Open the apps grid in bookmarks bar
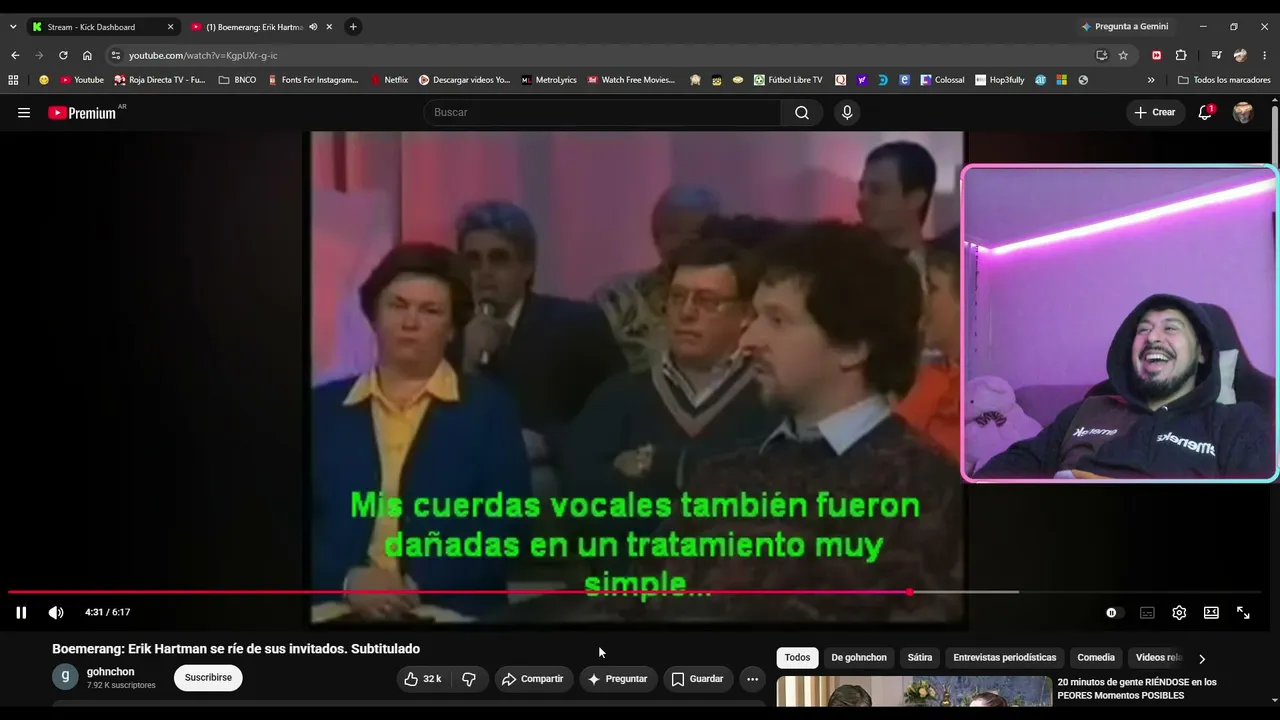 [13, 80]
